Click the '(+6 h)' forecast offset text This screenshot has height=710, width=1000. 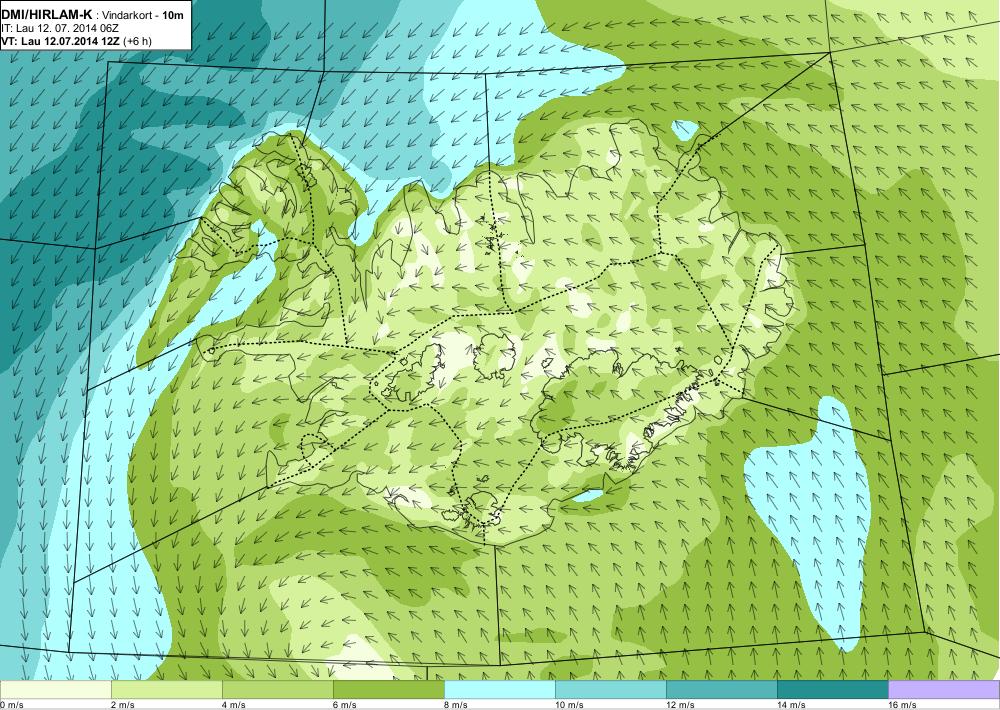138,41
